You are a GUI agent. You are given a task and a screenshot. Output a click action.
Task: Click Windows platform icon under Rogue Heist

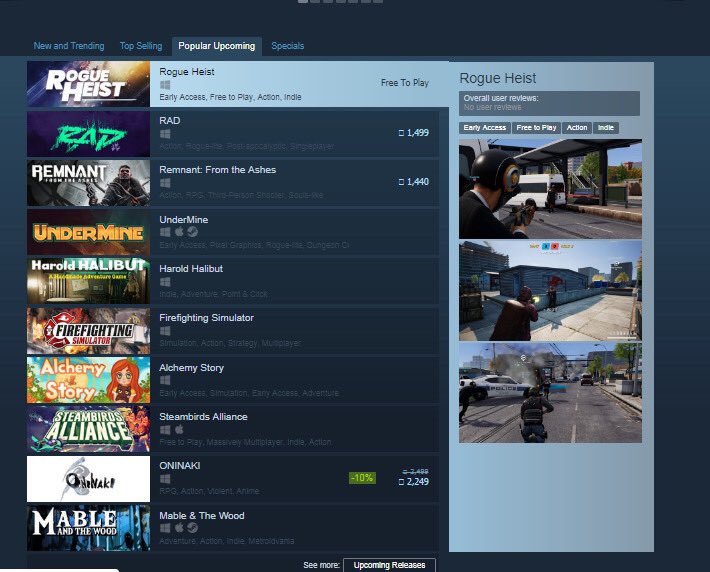point(165,85)
